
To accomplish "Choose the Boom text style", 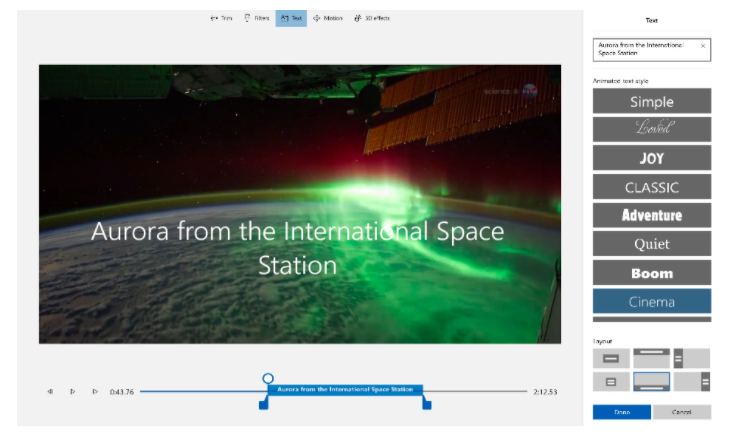I will click(x=652, y=273).
